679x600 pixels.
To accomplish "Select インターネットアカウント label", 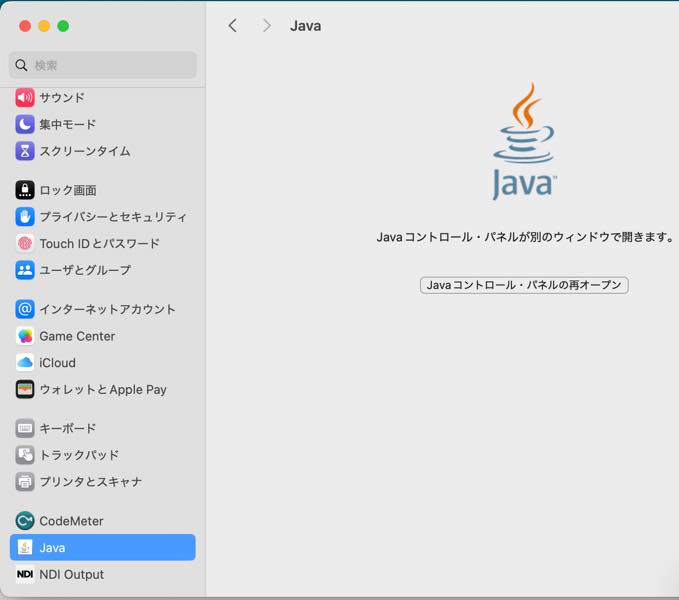I will pos(107,309).
